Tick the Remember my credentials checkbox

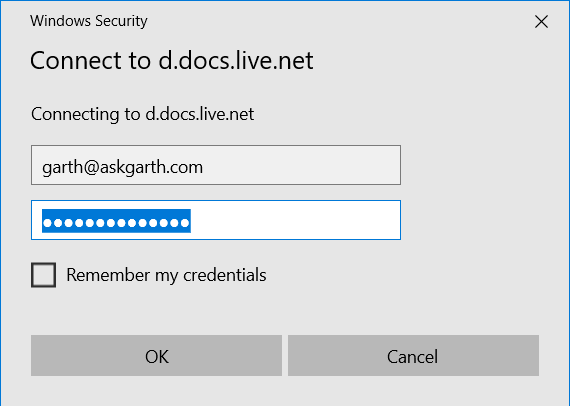click(x=44, y=275)
